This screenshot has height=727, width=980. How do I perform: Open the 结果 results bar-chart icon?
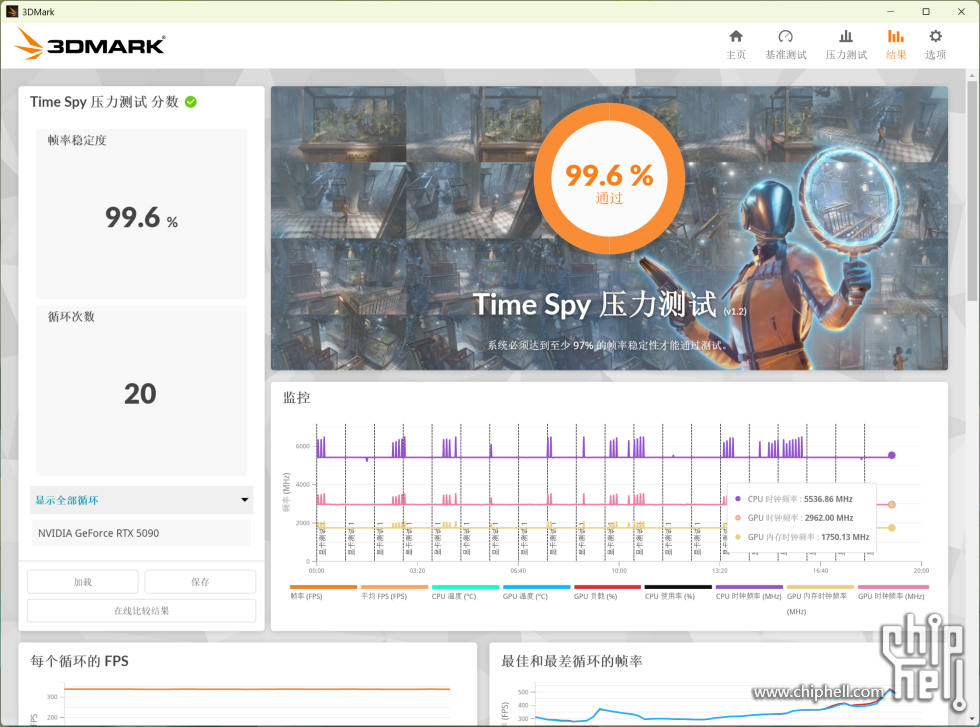pyautogui.click(x=896, y=36)
